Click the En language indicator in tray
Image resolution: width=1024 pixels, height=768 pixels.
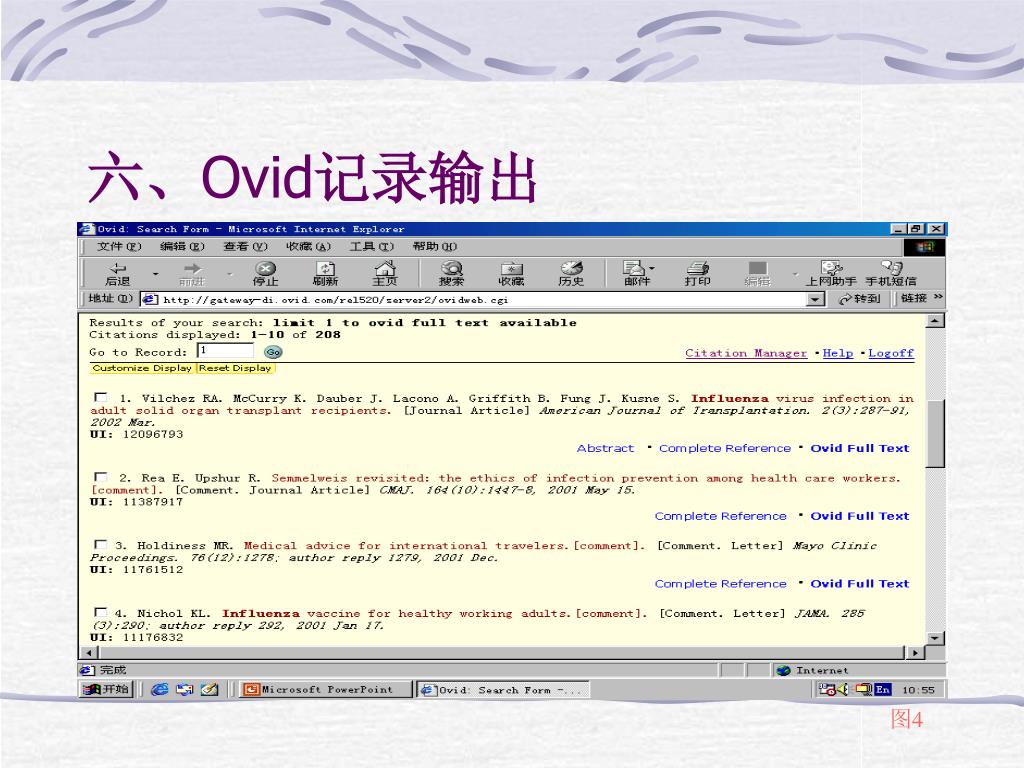[x=882, y=689]
